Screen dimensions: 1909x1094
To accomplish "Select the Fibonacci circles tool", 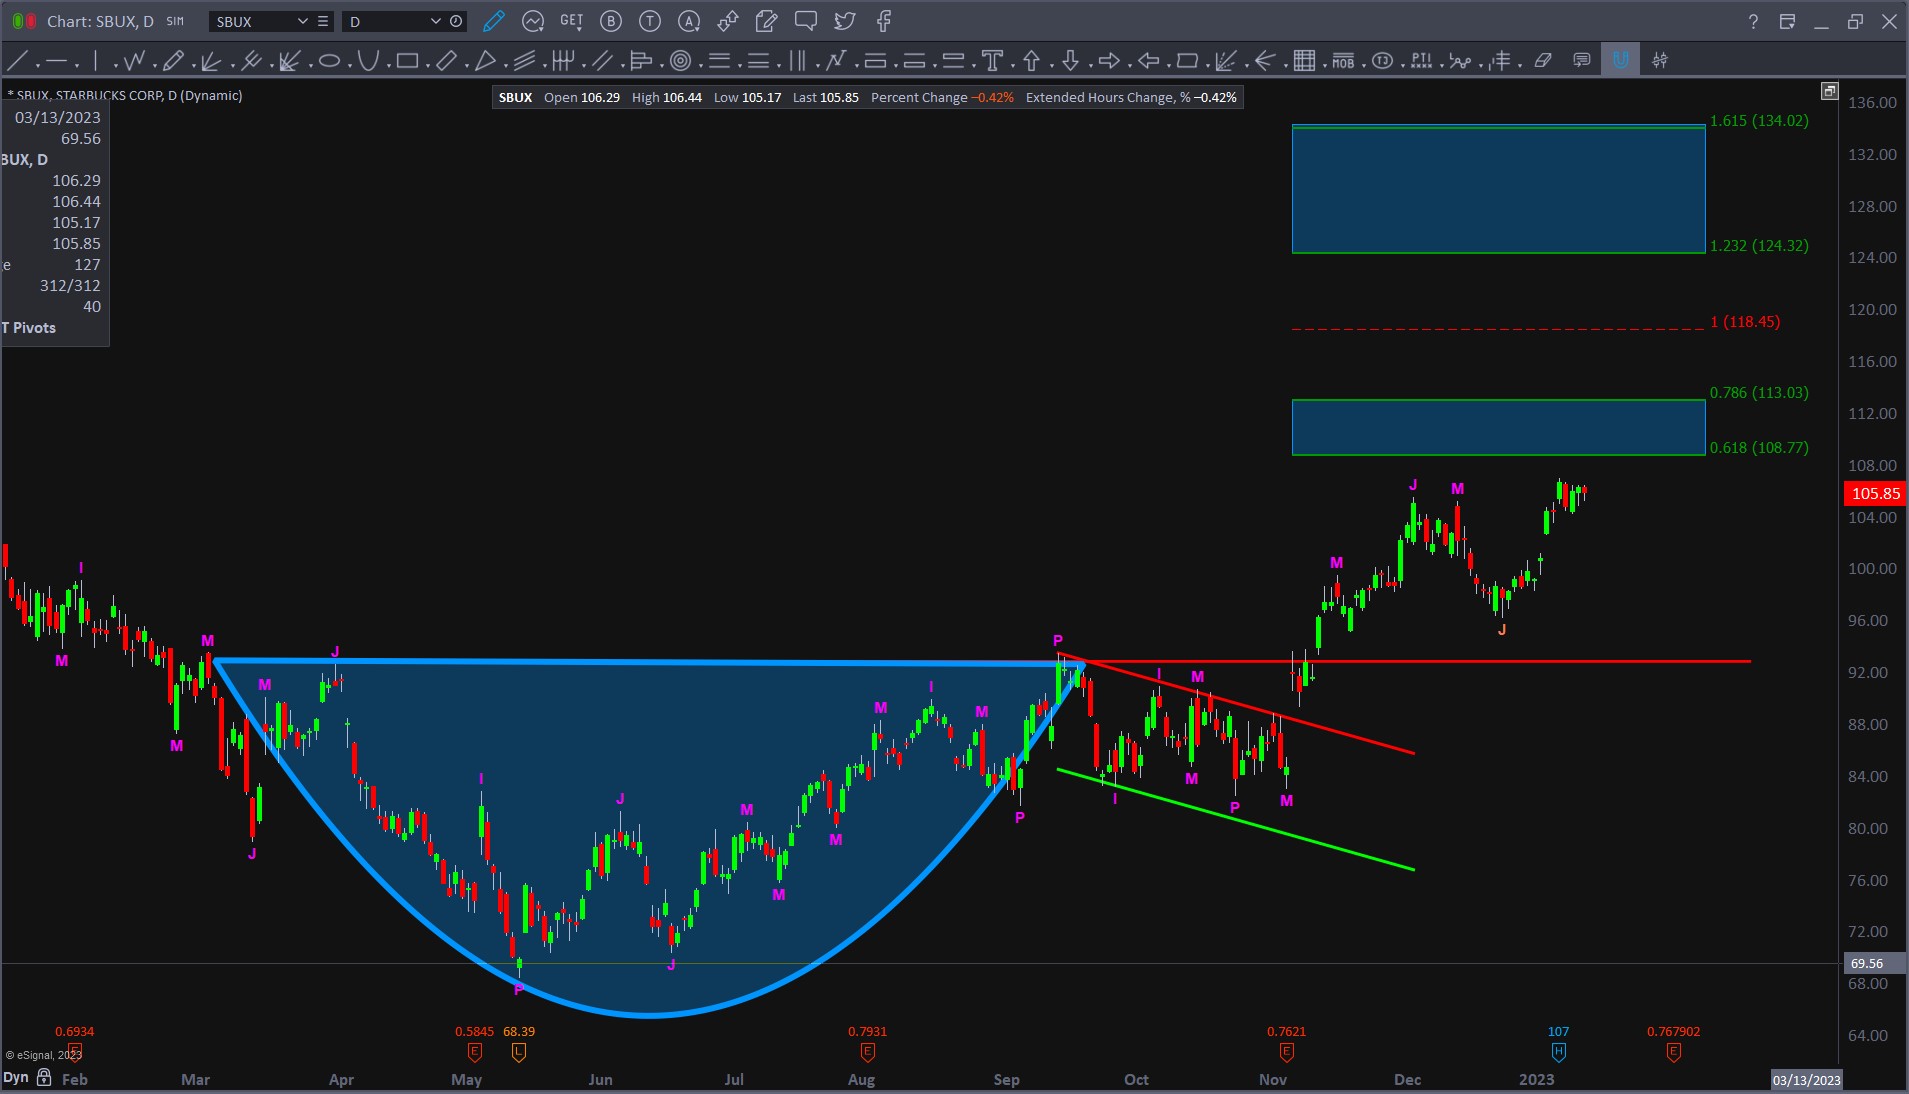I will (x=680, y=61).
